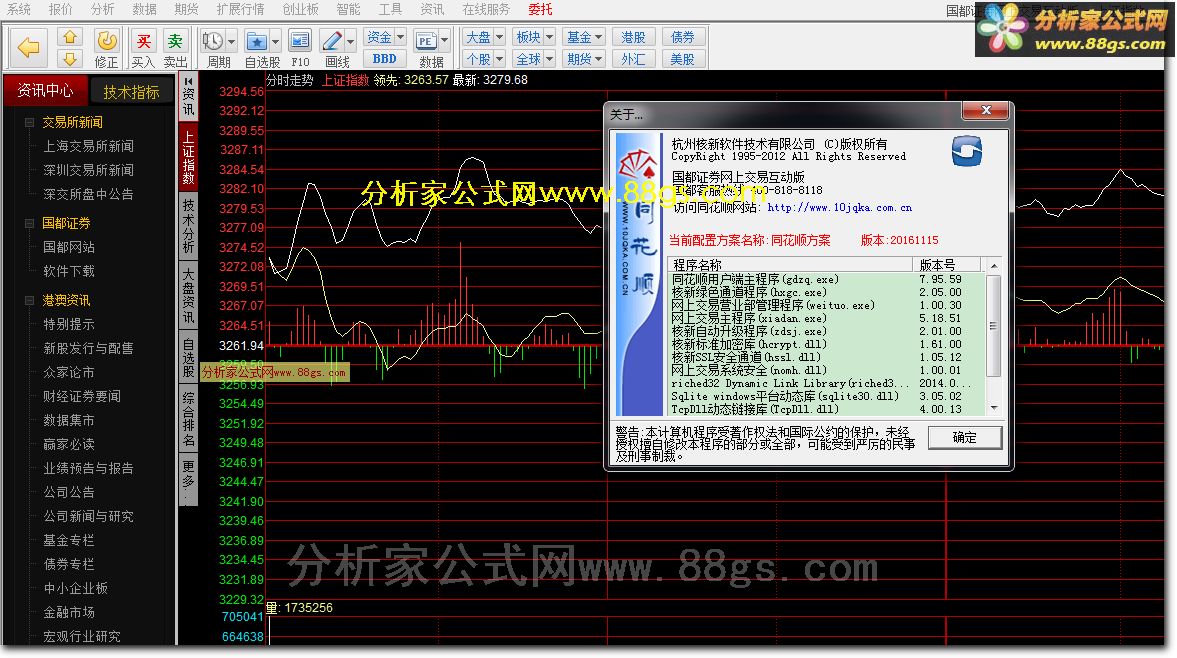Screen dimensions: 1177x658
Task: Click the 周期 clock icon
Action: [x=212, y=41]
